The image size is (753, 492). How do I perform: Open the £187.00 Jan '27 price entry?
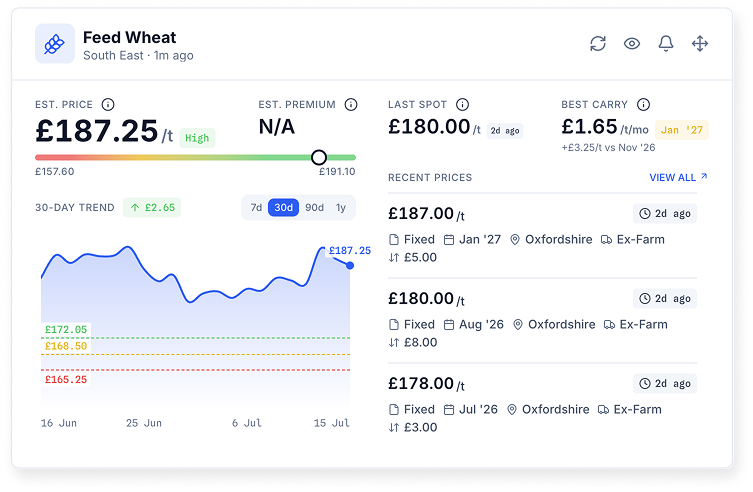[x=542, y=235]
